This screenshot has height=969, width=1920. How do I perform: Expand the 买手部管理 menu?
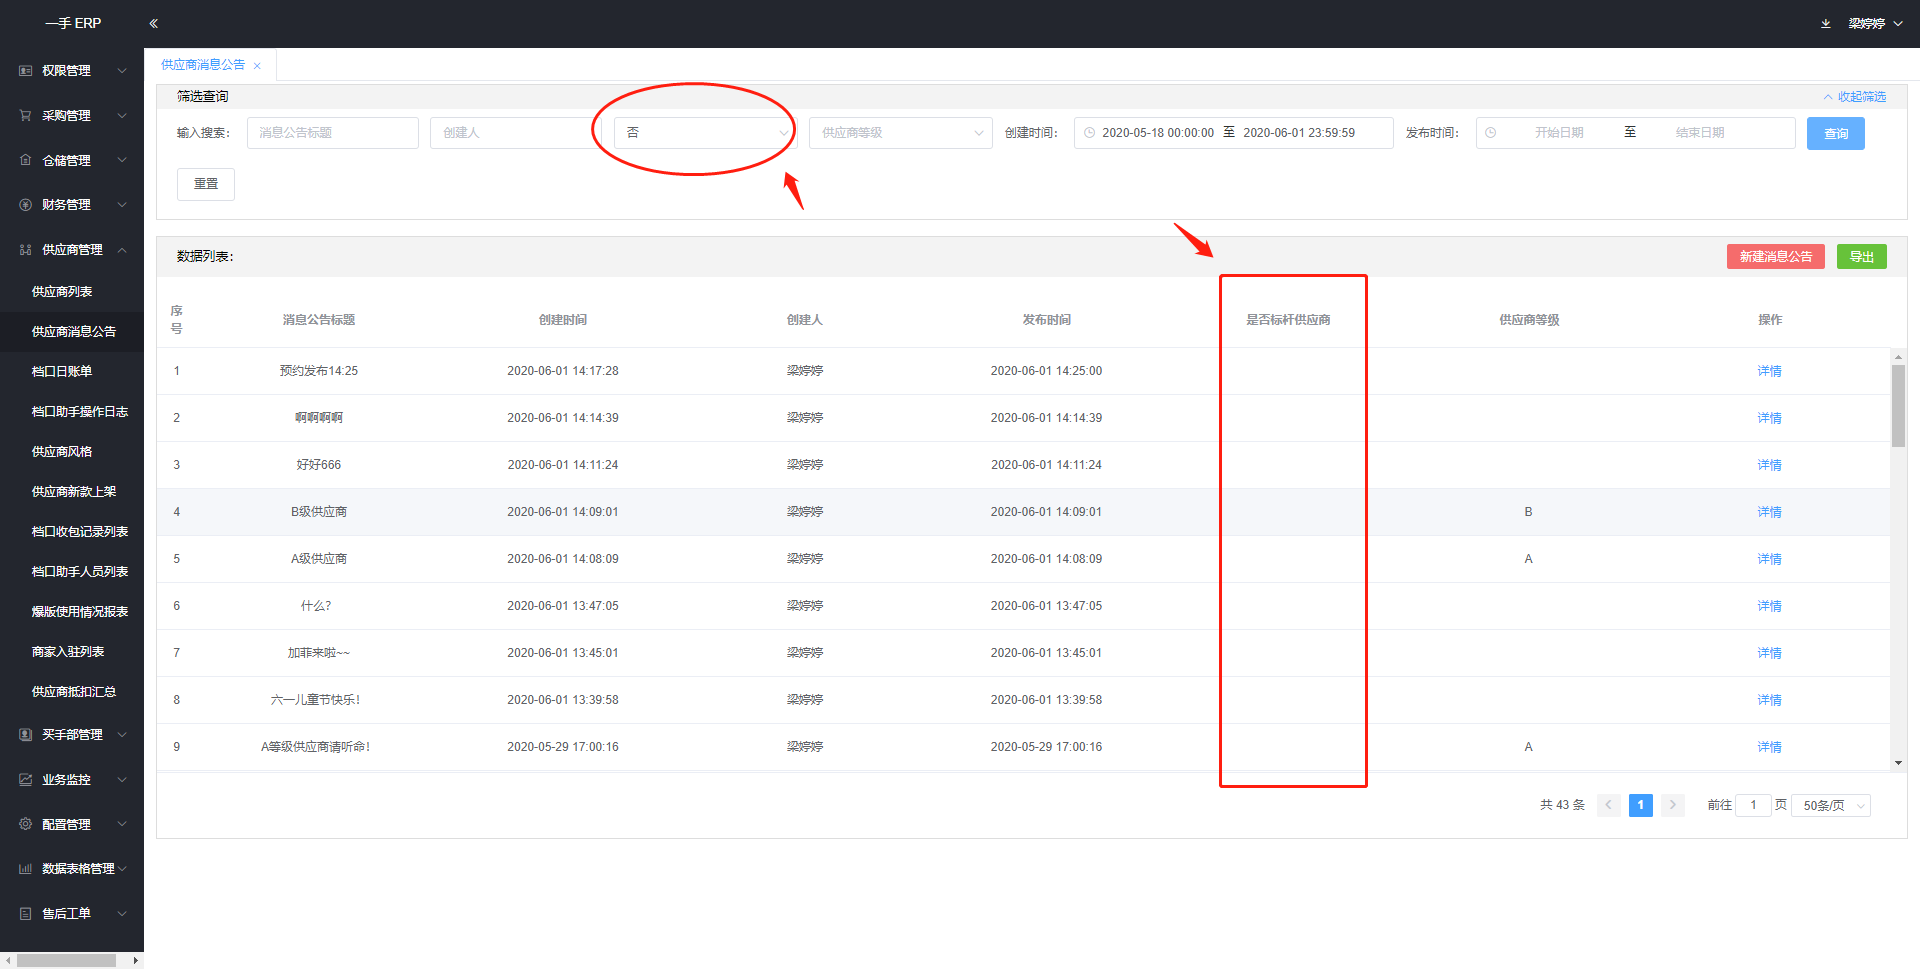pyautogui.click(x=122, y=735)
